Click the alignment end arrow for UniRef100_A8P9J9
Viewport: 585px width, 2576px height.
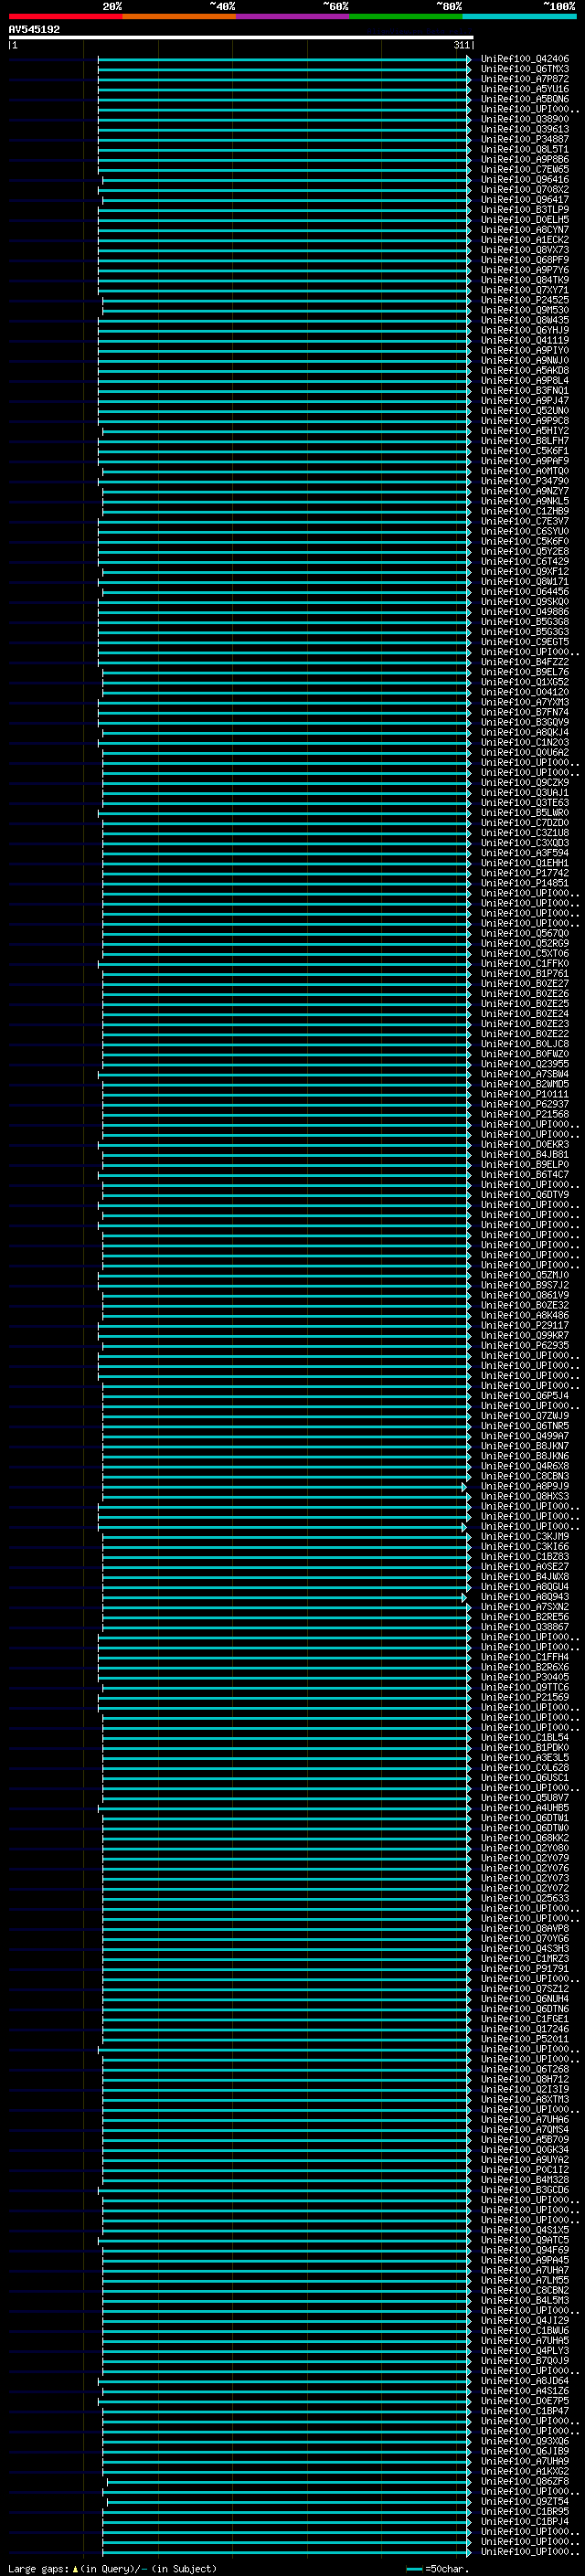tap(464, 1487)
